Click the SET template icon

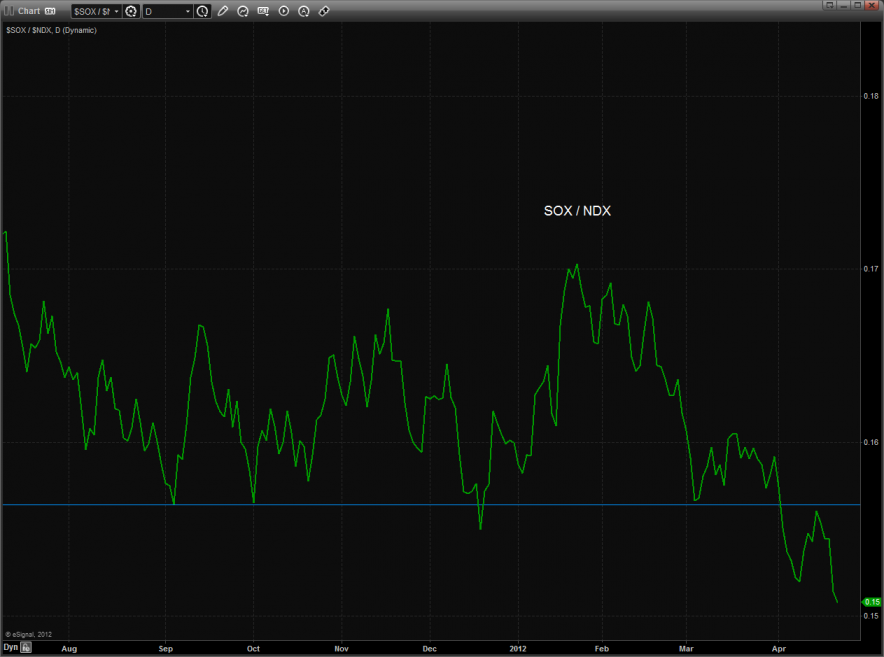(264, 11)
